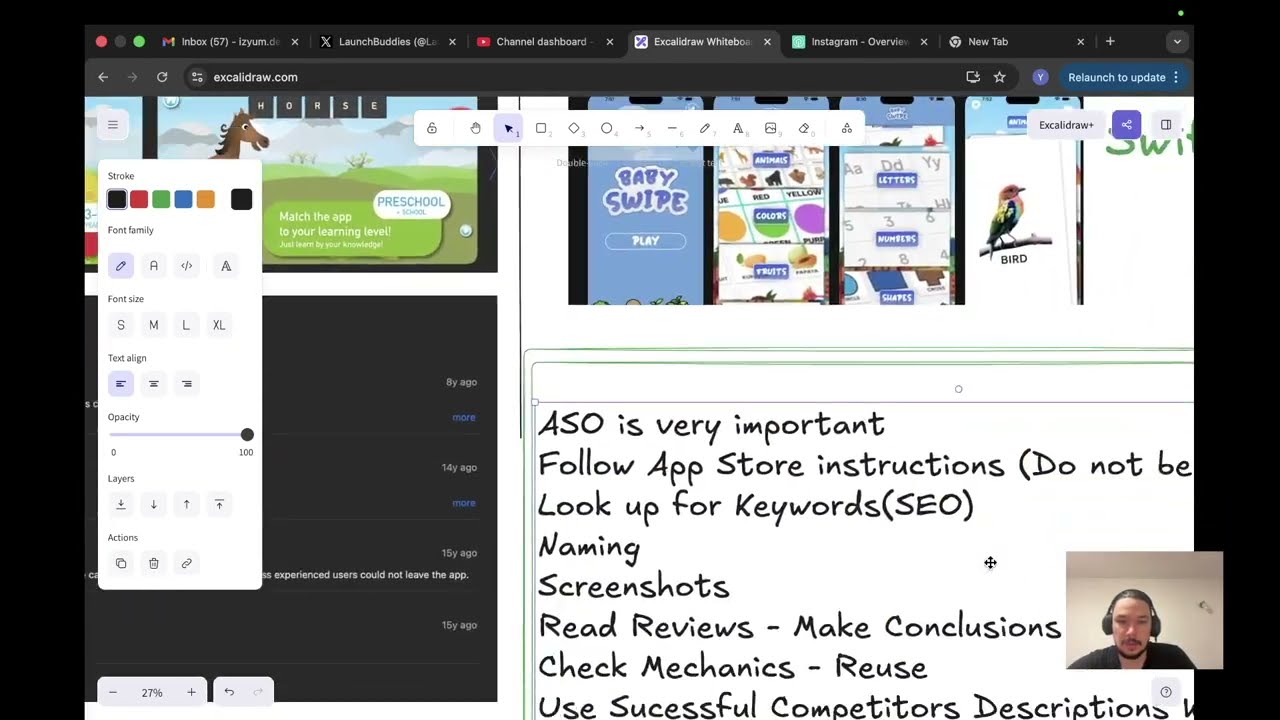
Task: Open the current stroke color picker
Action: pyautogui.click(x=242, y=199)
